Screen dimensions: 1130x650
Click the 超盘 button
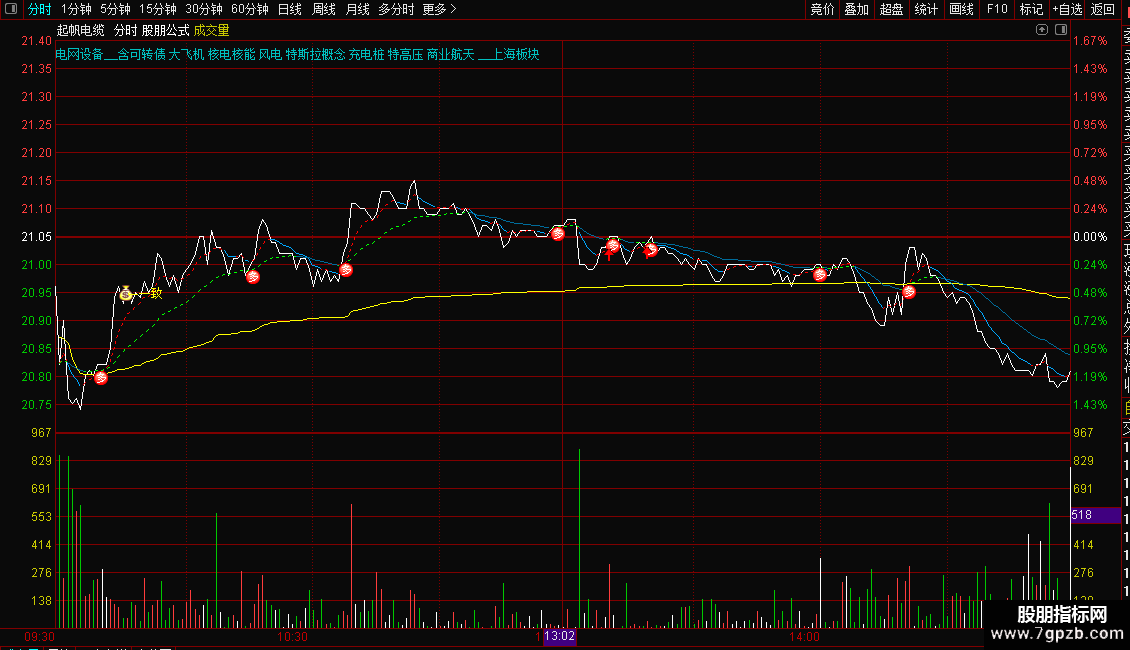(x=891, y=9)
